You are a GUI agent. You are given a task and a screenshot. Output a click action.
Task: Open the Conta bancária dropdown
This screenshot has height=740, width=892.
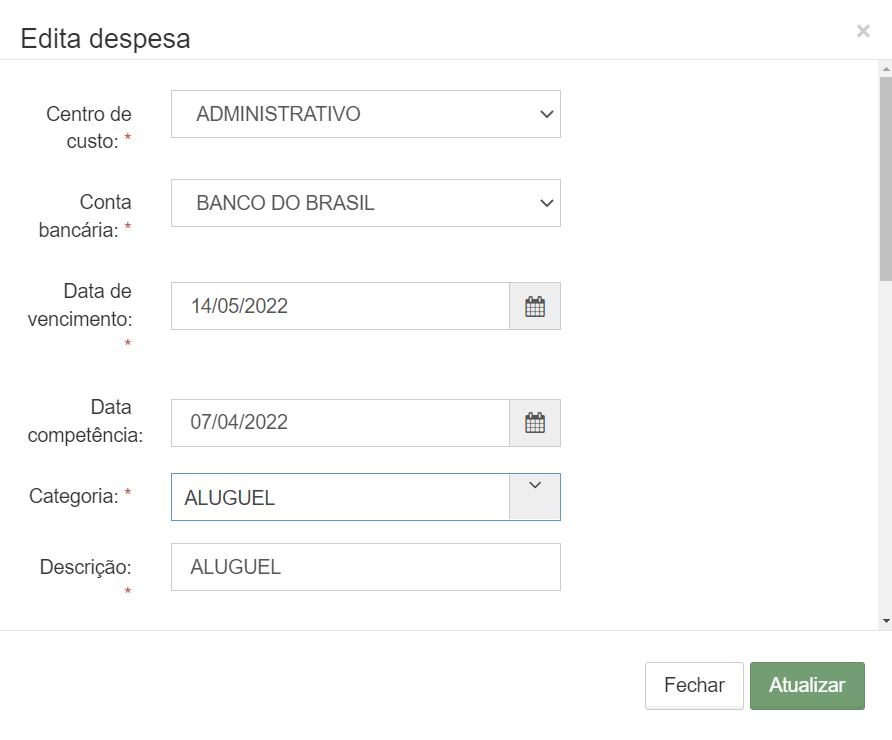pos(366,203)
